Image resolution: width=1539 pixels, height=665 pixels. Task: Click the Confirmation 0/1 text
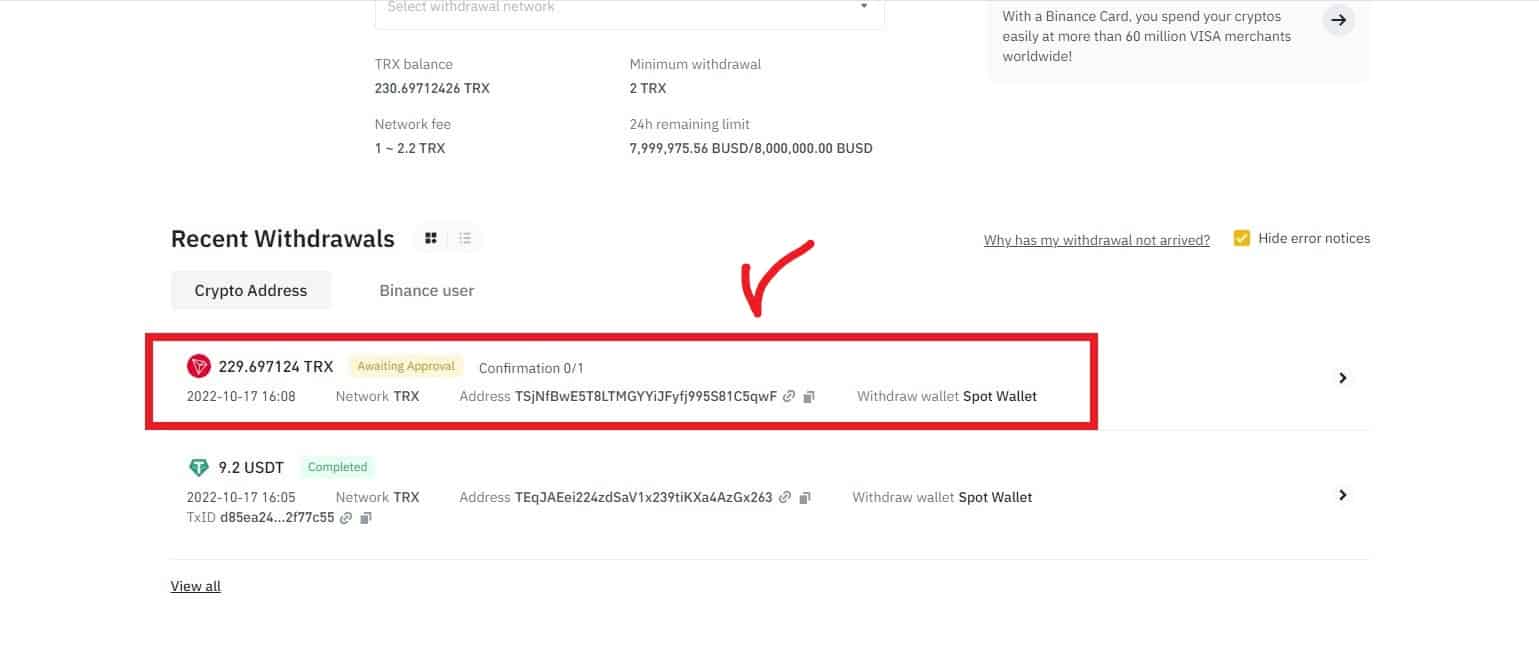tap(531, 368)
